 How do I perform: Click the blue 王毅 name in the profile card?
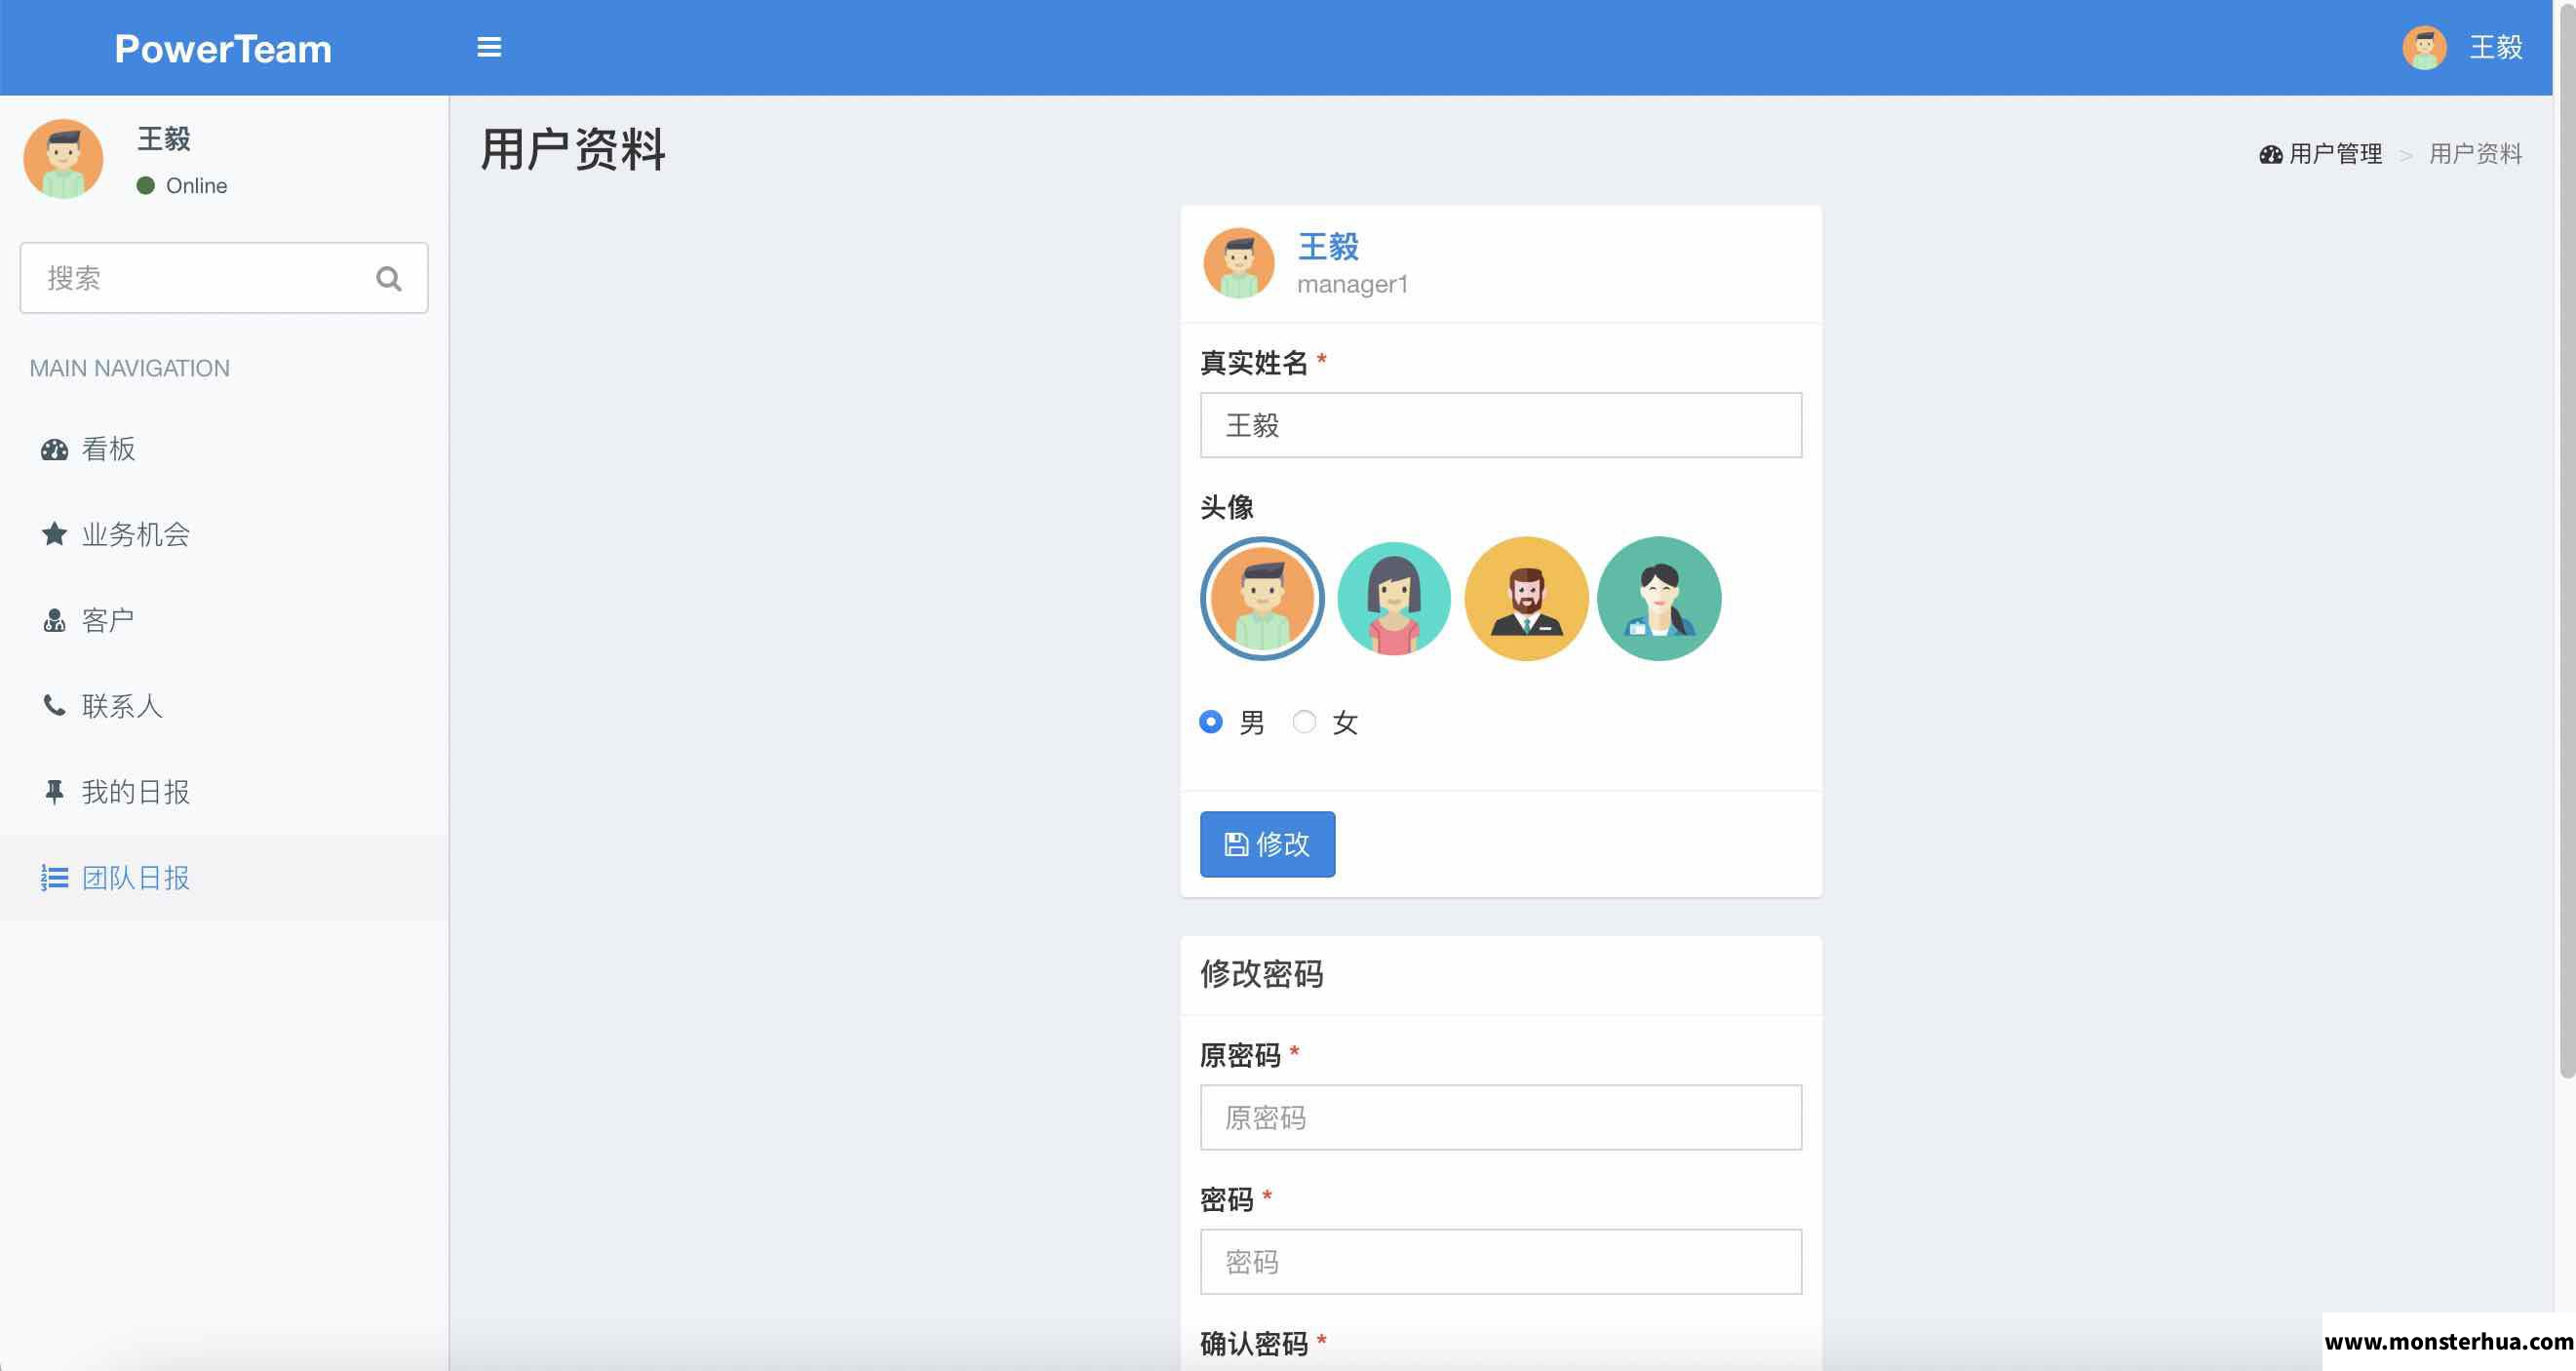coord(1328,246)
